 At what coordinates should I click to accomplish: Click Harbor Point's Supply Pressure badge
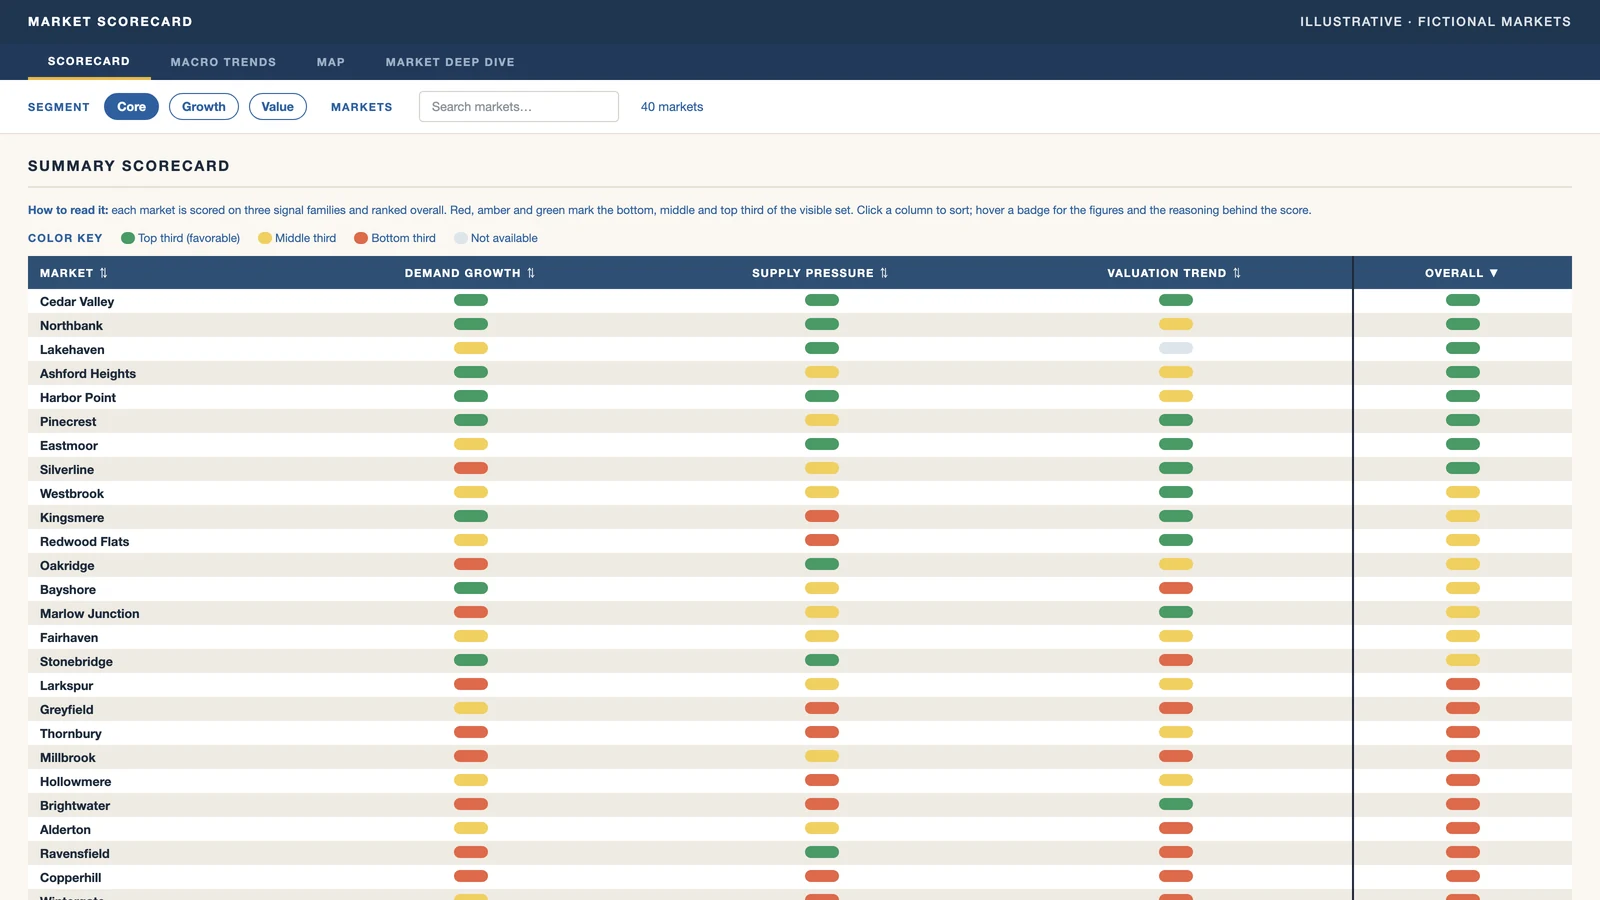[822, 396]
